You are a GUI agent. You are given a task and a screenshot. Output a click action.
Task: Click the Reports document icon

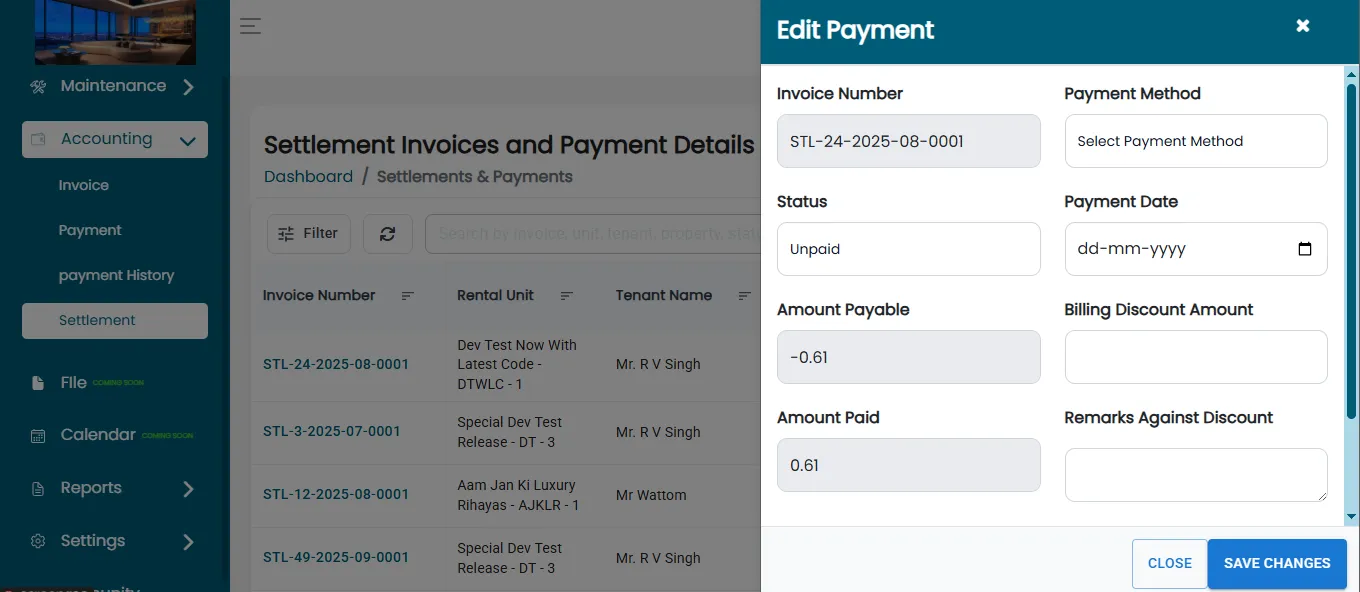tap(38, 489)
